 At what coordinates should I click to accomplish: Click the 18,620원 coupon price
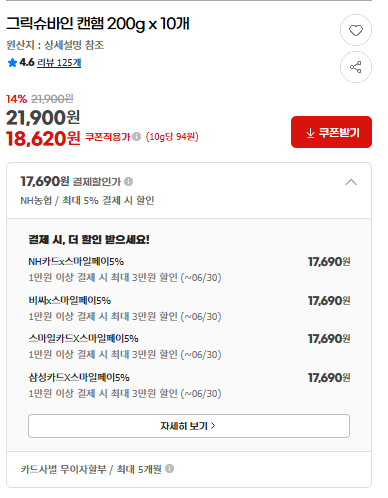click(43, 138)
